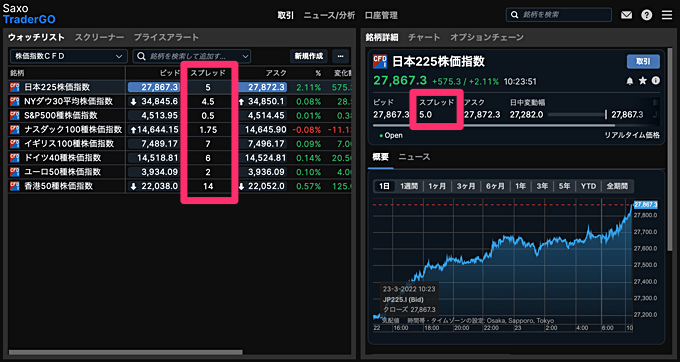Image resolution: width=680 pixels, height=362 pixels.
Task: Click the blue 取引 button in detail panel
Action: tap(643, 62)
